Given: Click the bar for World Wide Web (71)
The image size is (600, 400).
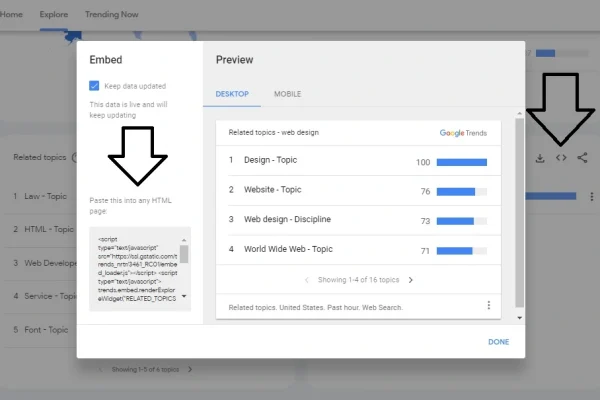Looking at the screenshot, I should pyautogui.click(x=462, y=251).
